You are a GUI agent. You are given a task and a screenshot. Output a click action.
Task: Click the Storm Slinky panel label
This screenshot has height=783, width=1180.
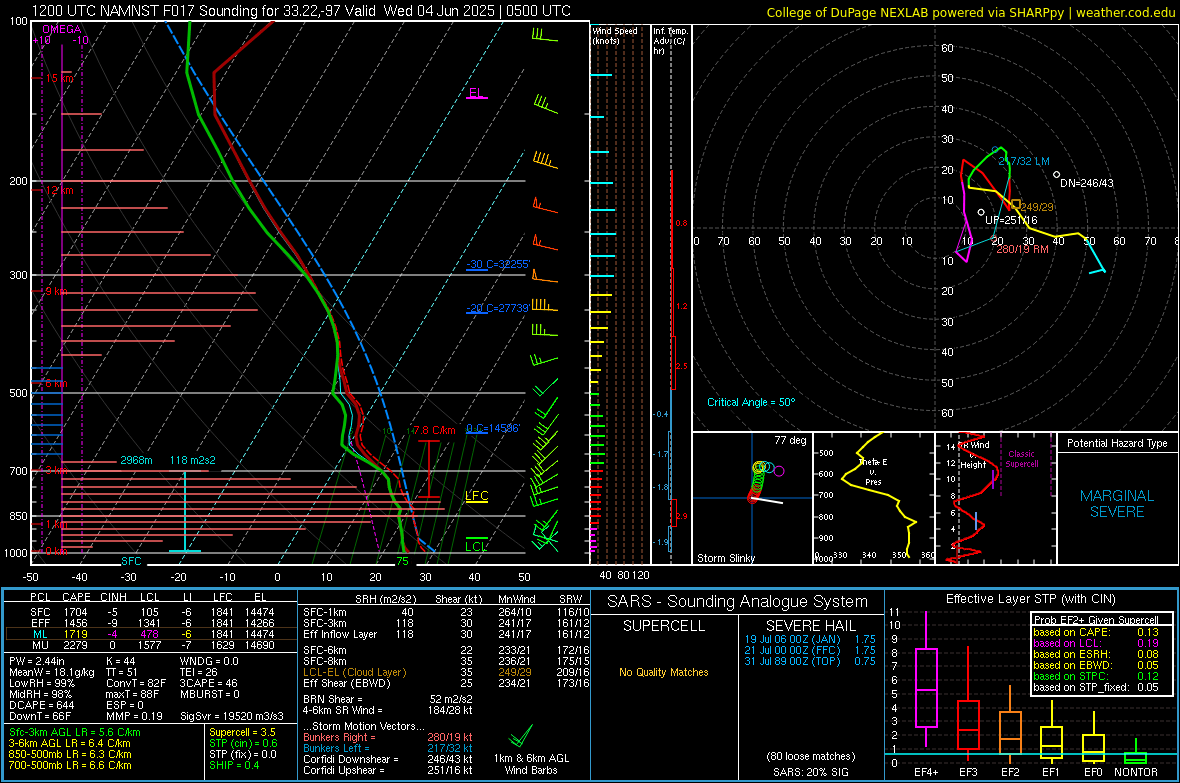point(725,558)
